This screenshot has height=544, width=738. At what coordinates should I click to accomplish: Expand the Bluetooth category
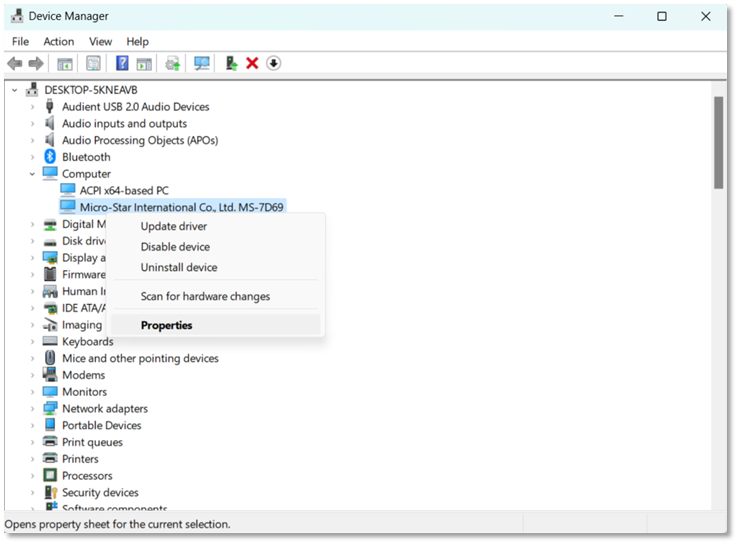click(32, 157)
